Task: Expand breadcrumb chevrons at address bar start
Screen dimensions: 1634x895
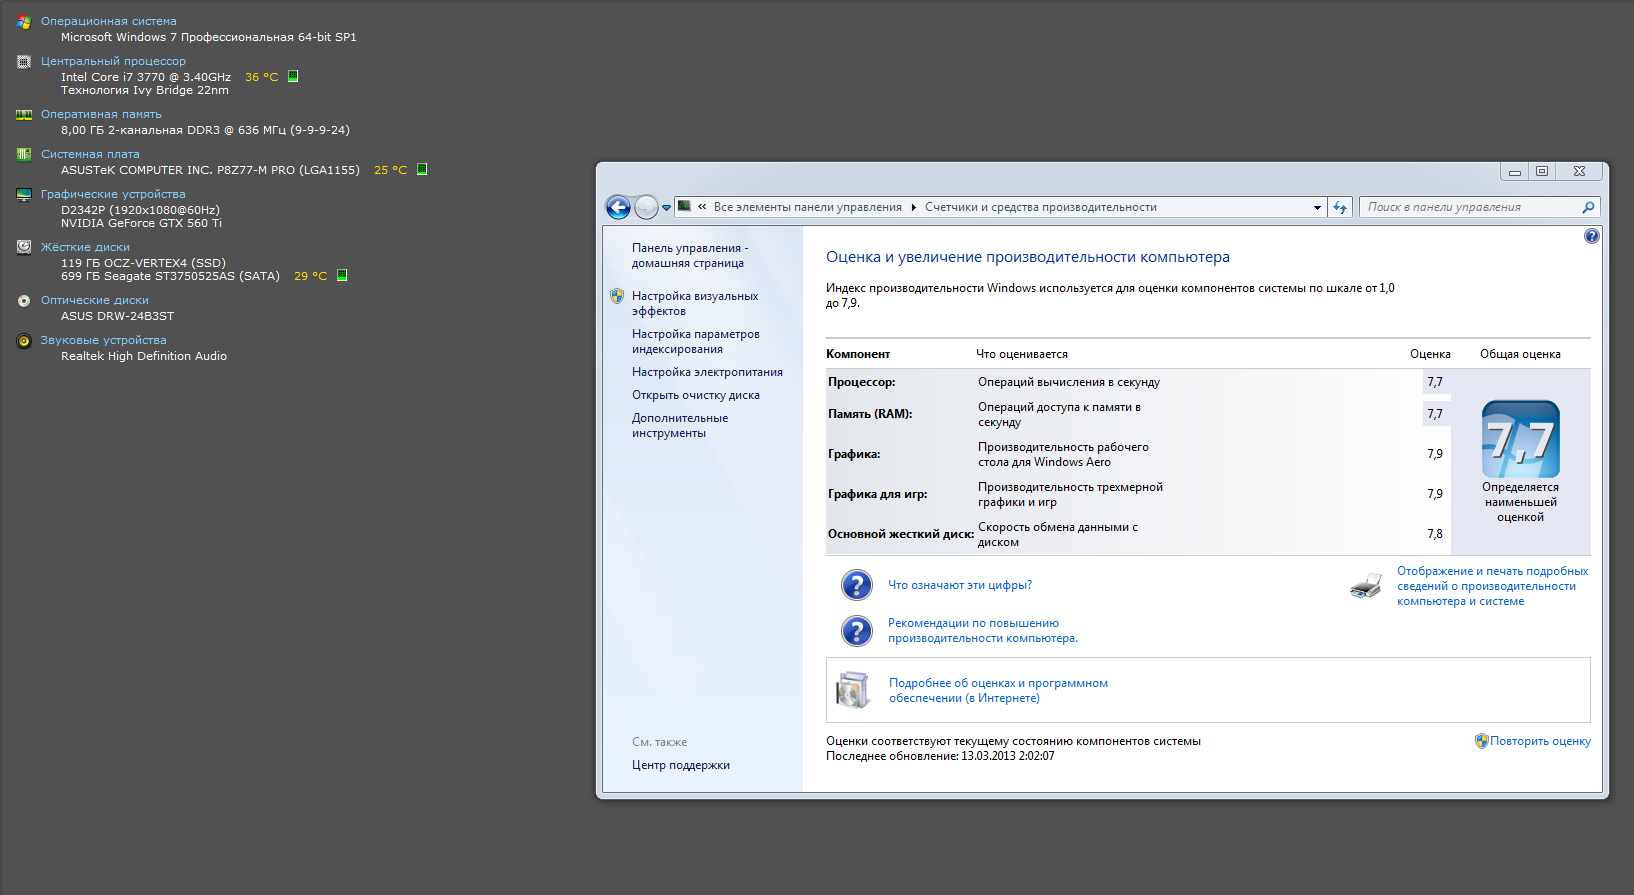Action: [702, 207]
